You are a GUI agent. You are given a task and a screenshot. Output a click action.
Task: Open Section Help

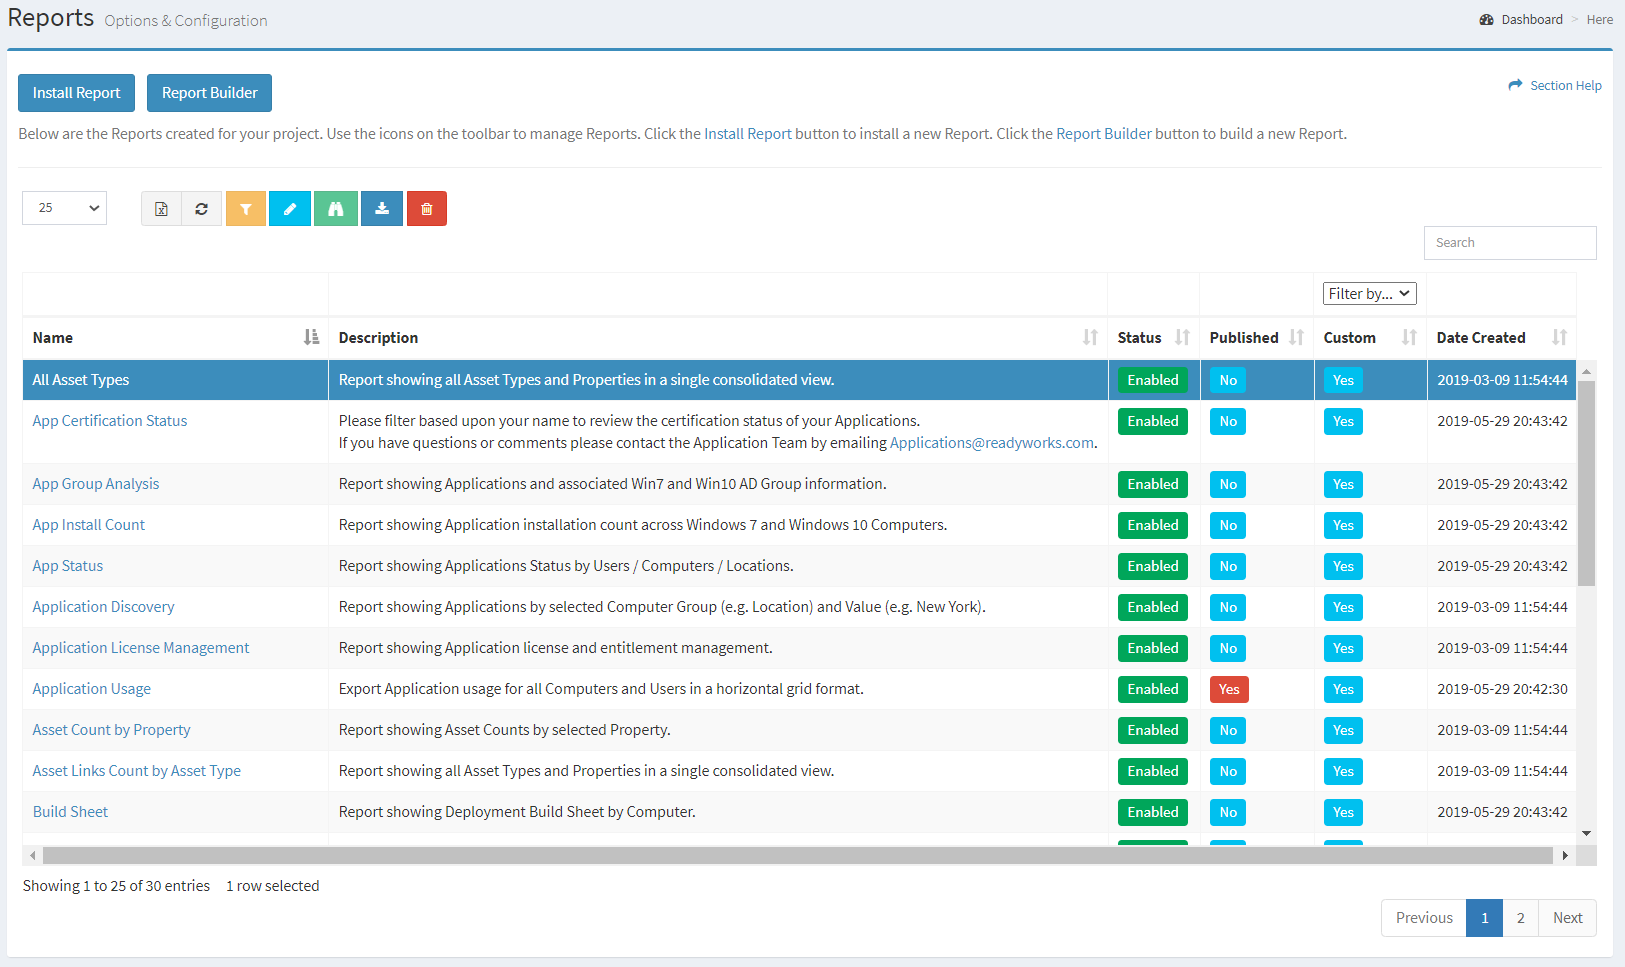coord(1564,85)
